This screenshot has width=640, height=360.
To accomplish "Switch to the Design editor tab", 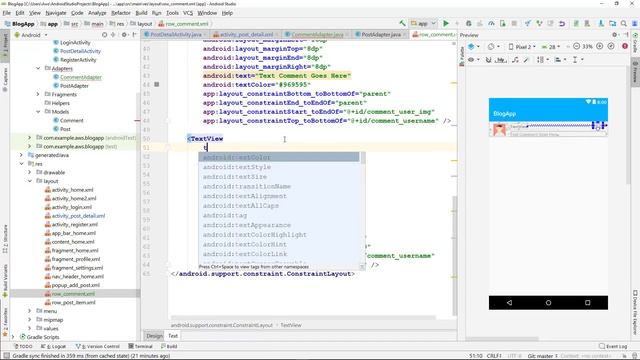I will (154, 336).
